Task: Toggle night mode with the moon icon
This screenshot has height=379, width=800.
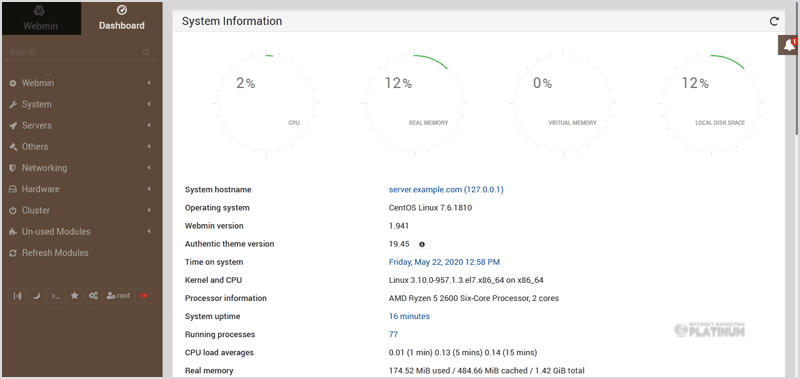Action: pyautogui.click(x=36, y=296)
